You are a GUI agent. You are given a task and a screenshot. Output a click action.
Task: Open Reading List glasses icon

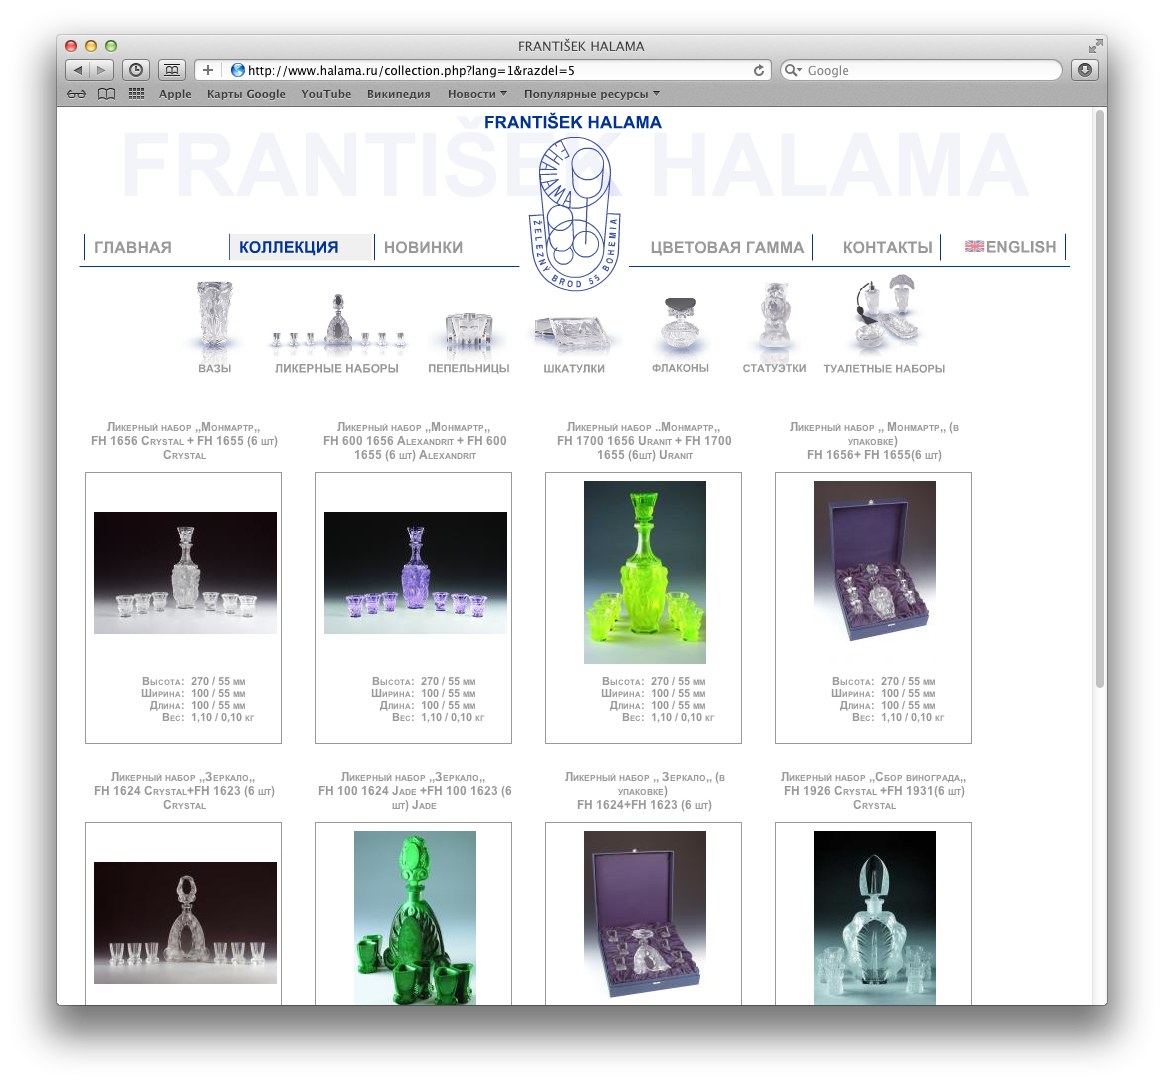coord(76,94)
